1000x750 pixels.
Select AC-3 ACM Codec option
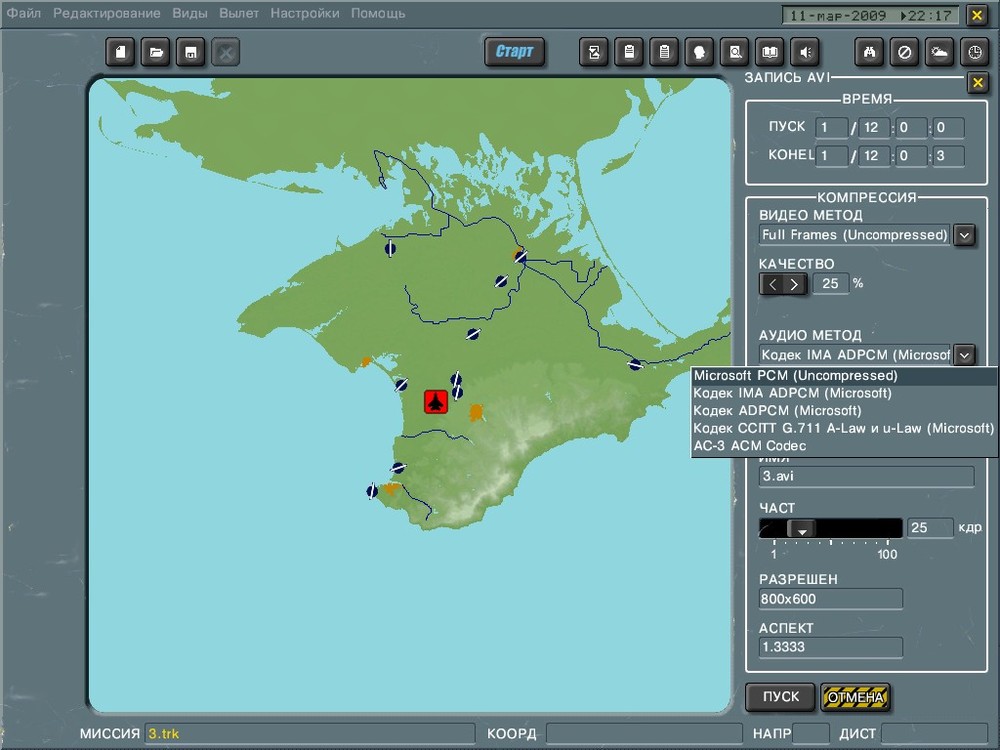point(750,445)
